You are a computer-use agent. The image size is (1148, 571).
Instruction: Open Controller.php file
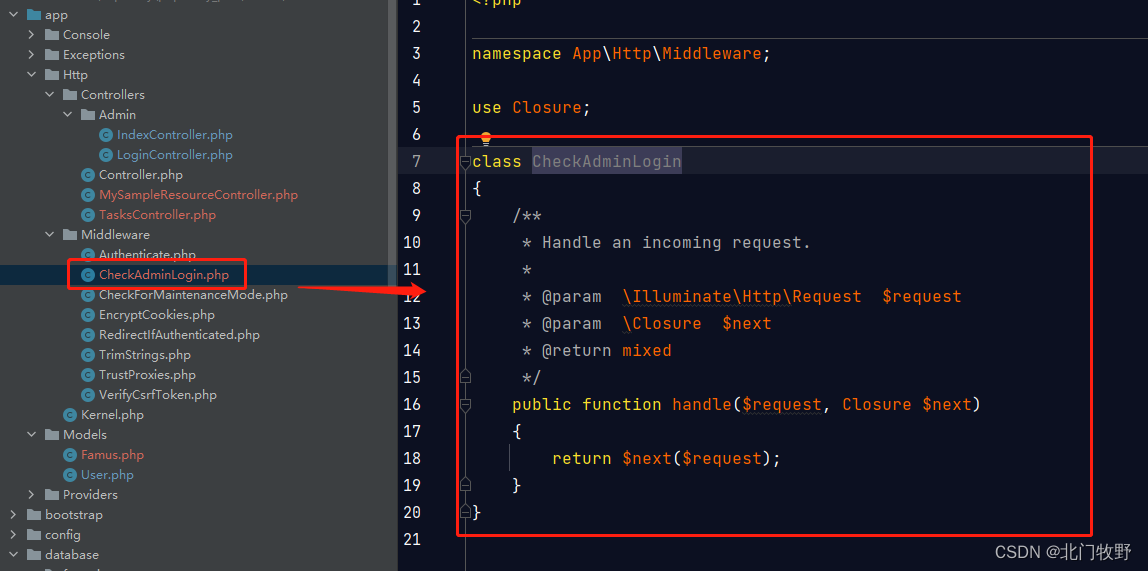(x=141, y=174)
